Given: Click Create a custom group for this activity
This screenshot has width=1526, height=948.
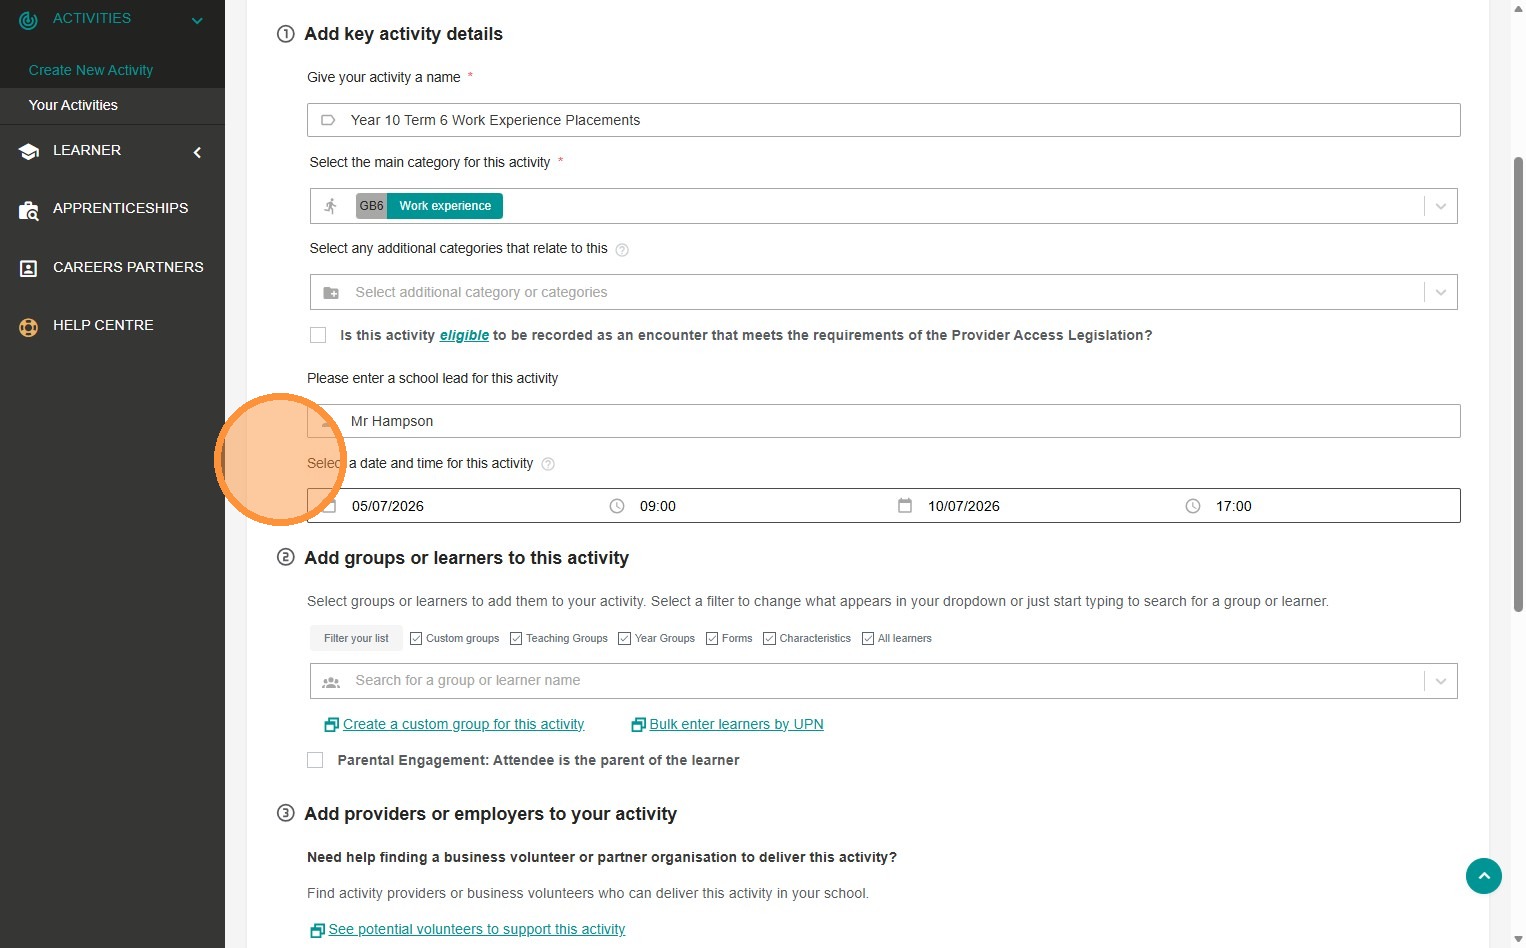Looking at the screenshot, I should [463, 724].
